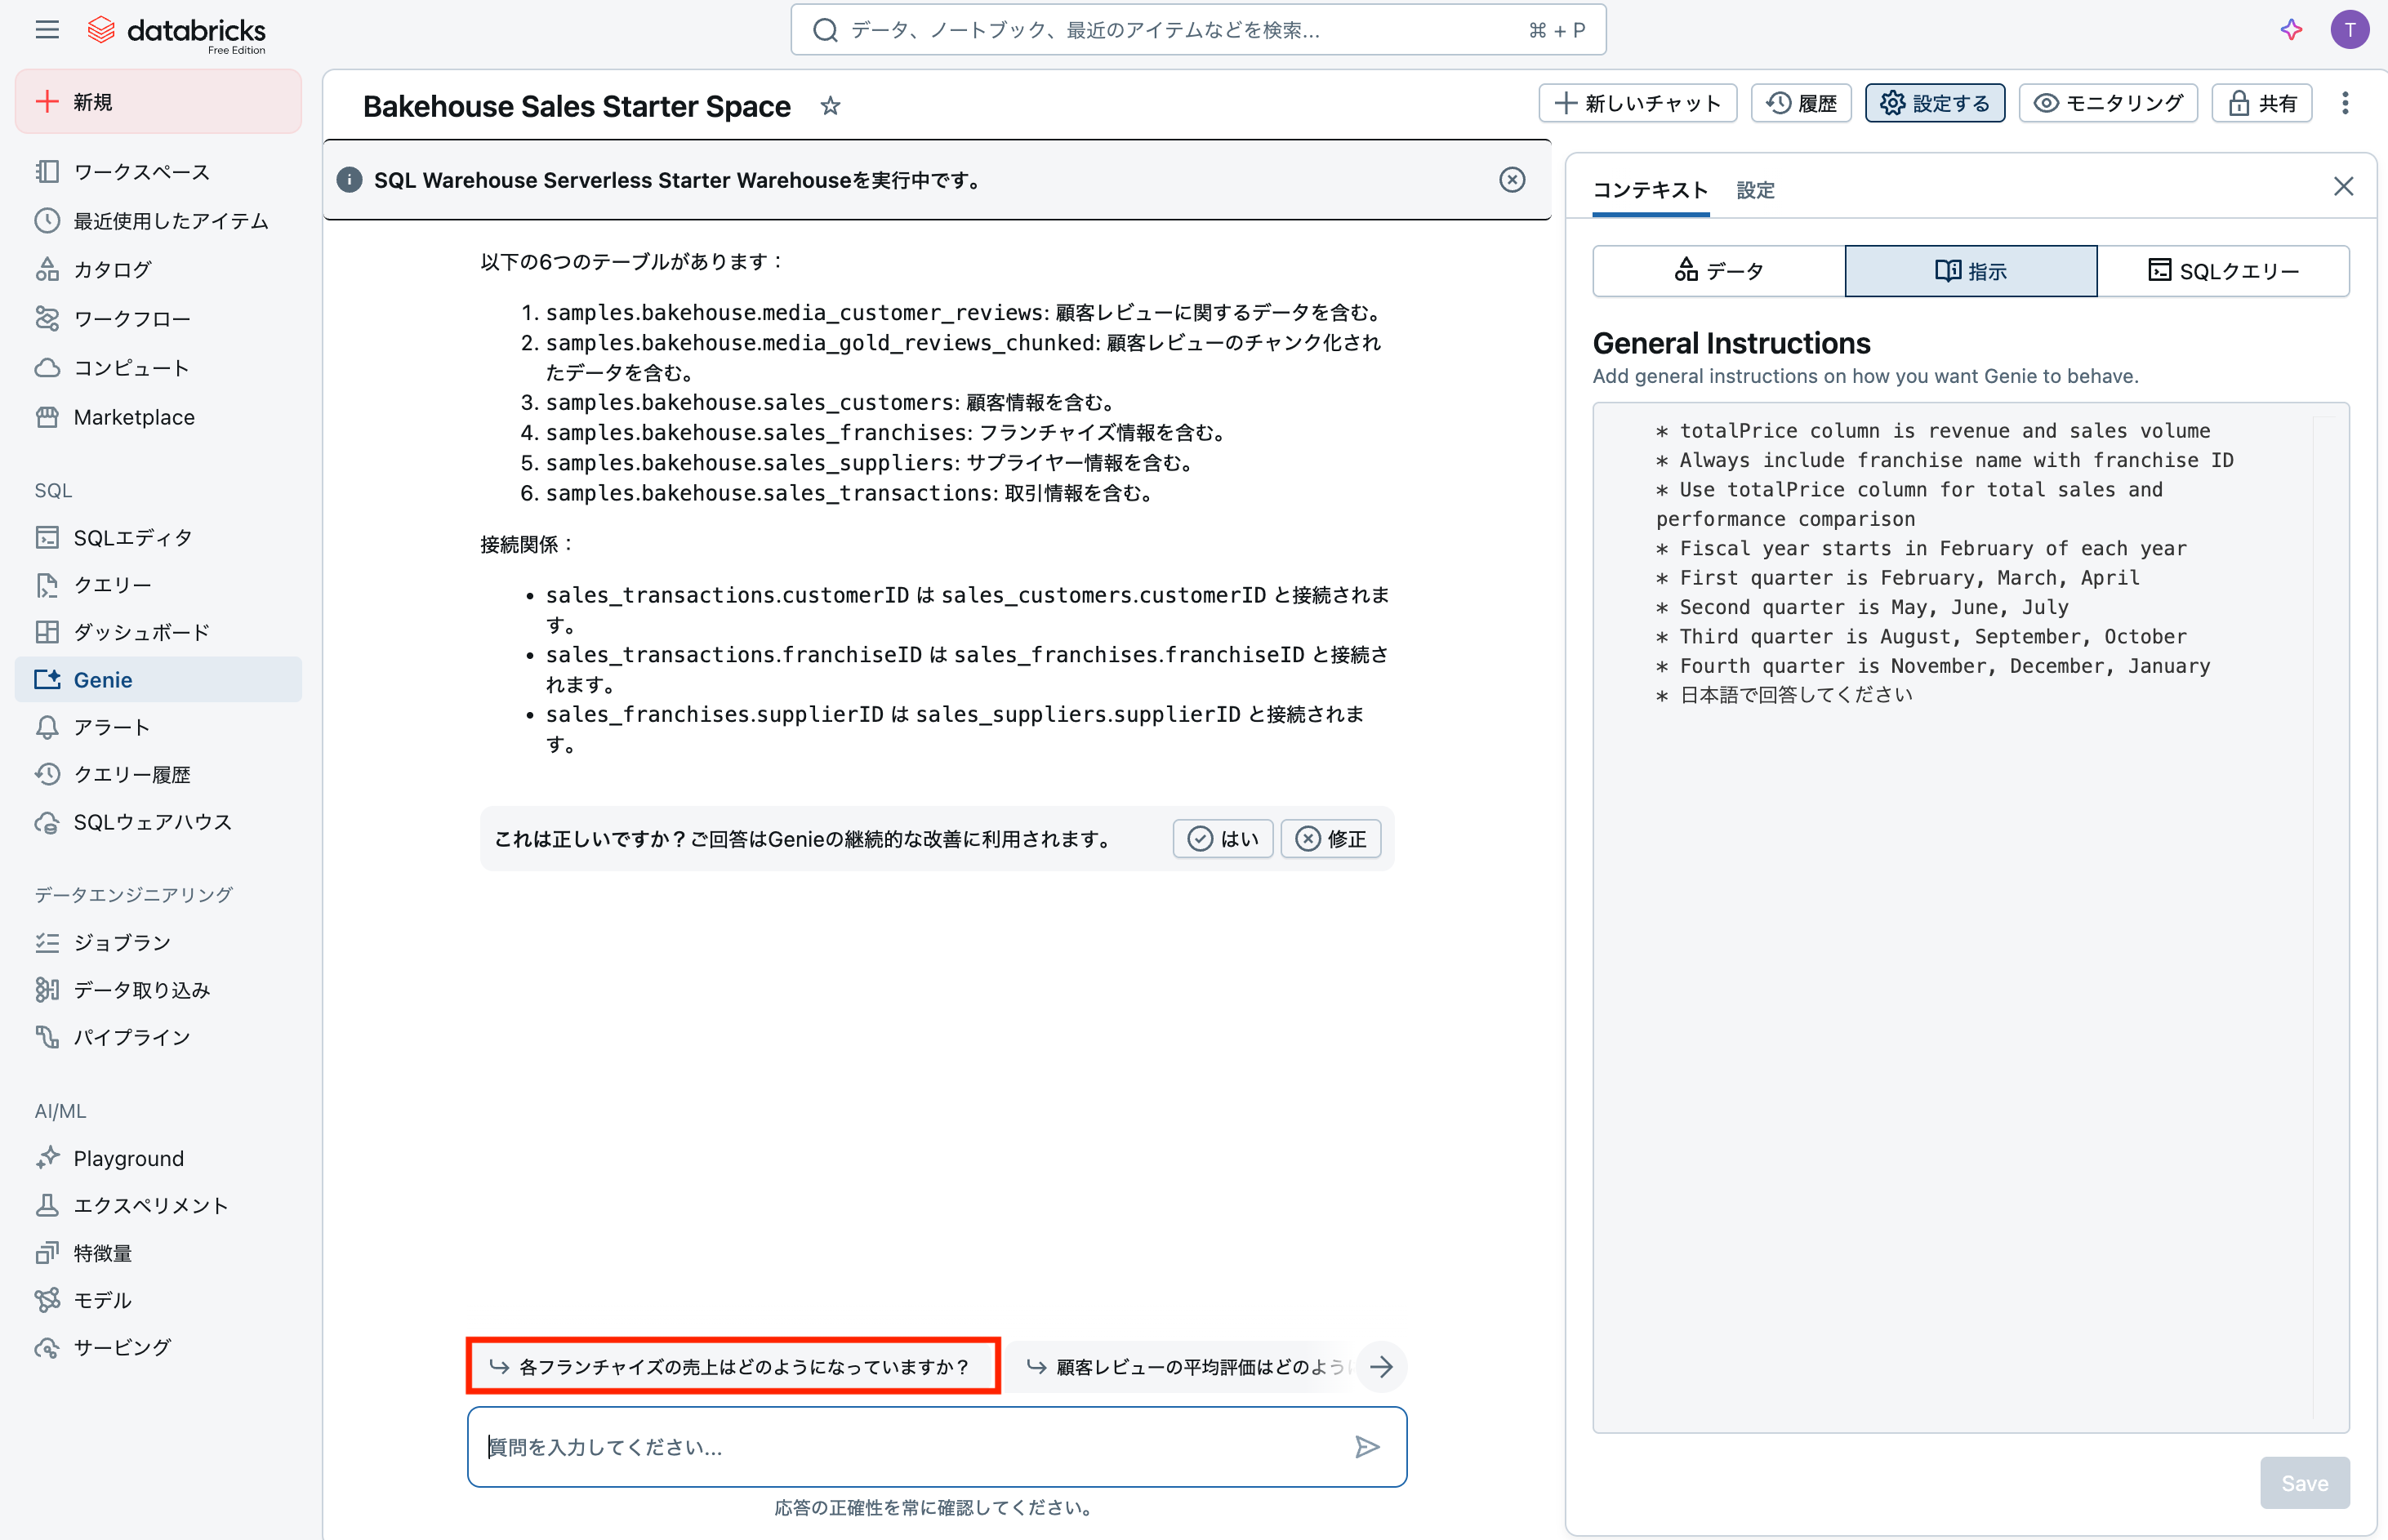Select the 指示 instructions segment tab
Screen dimensions: 2388x1540
1971,271
